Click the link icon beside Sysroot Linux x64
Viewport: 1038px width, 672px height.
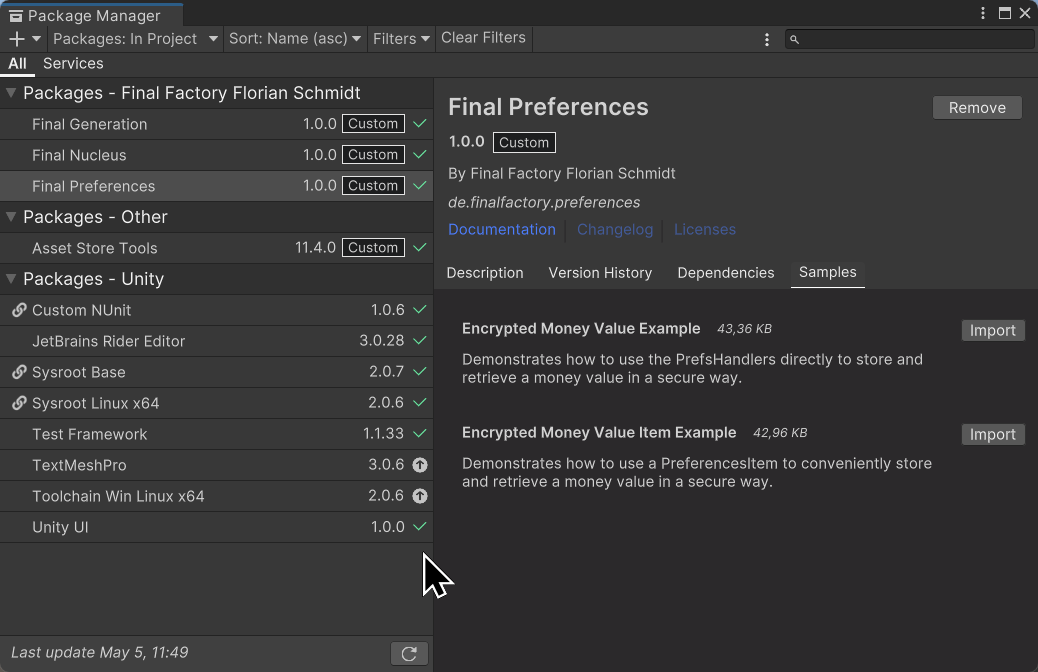pos(19,403)
